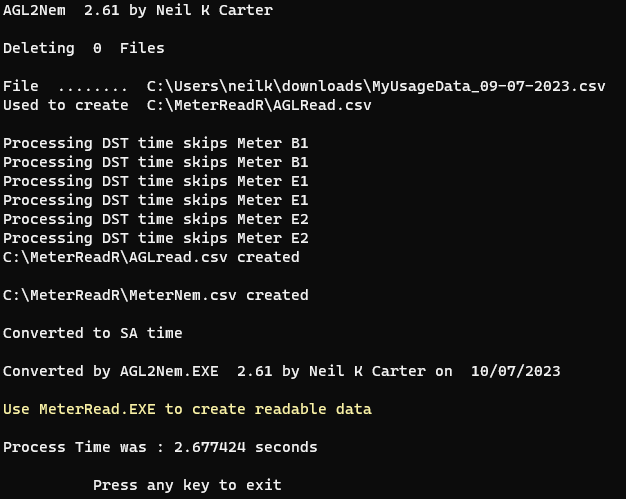The width and height of the screenshot is (626, 499).
Task: Click the AGL2Nem 2.61 header line
Action: tap(137, 10)
